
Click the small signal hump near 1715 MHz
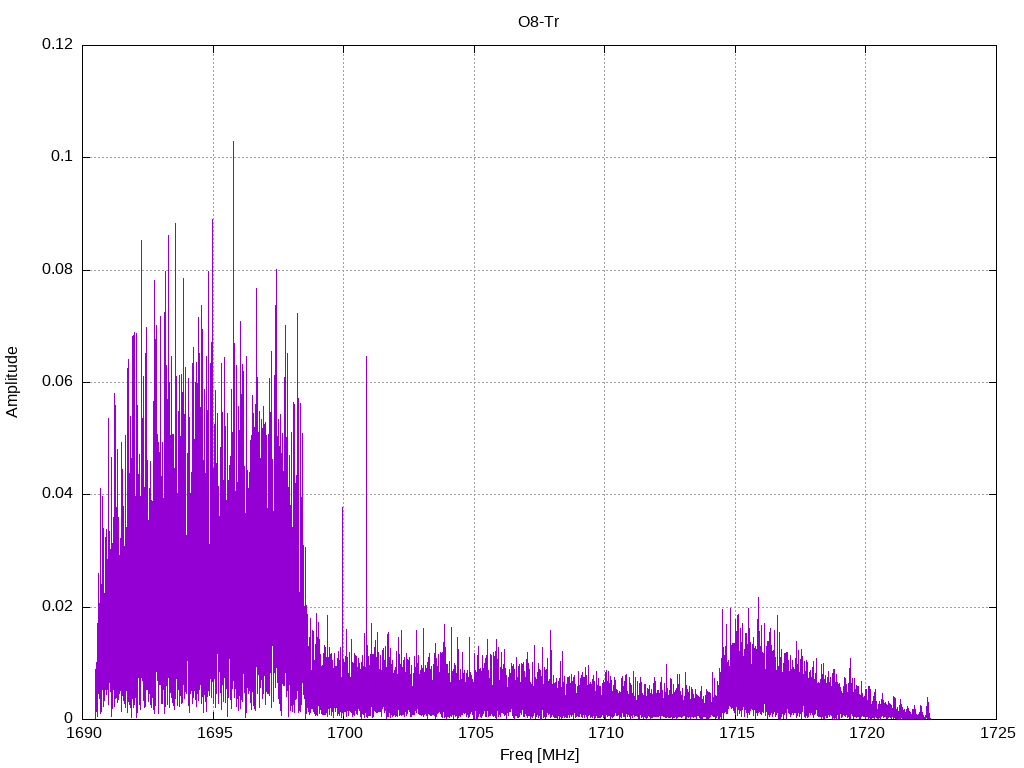click(760, 660)
